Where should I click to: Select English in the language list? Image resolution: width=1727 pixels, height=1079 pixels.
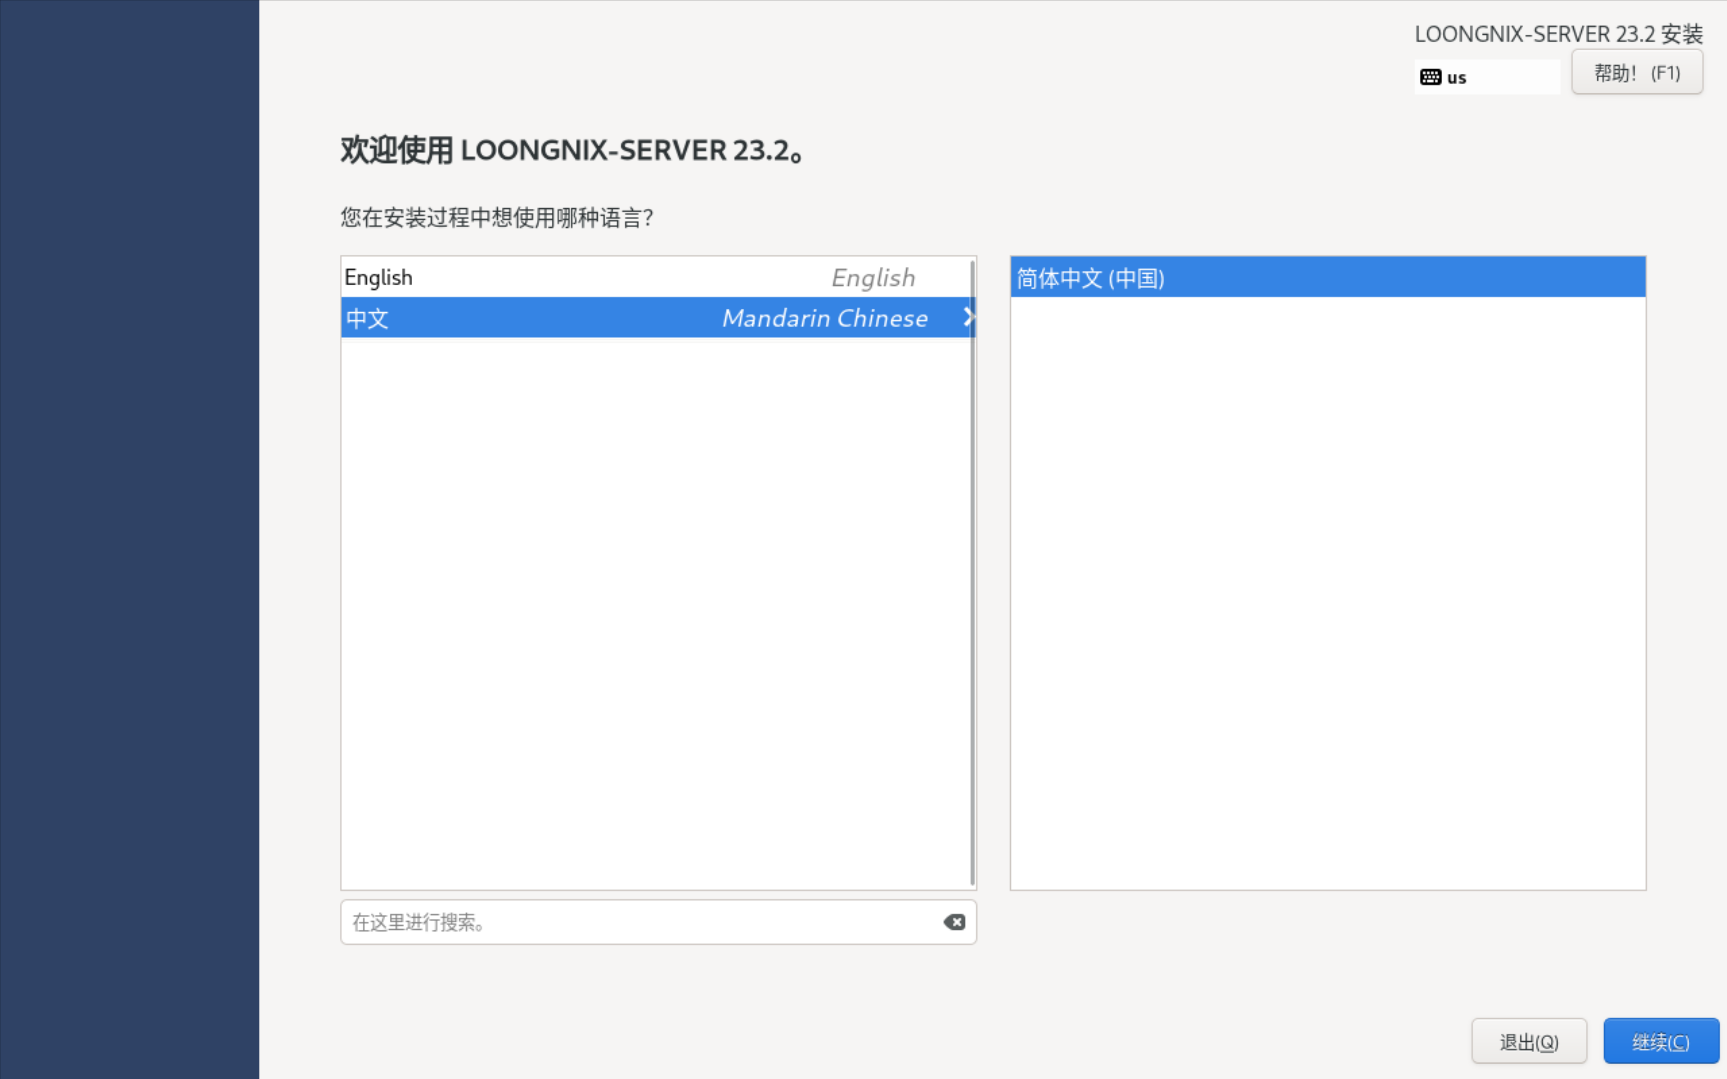tap(379, 277)
